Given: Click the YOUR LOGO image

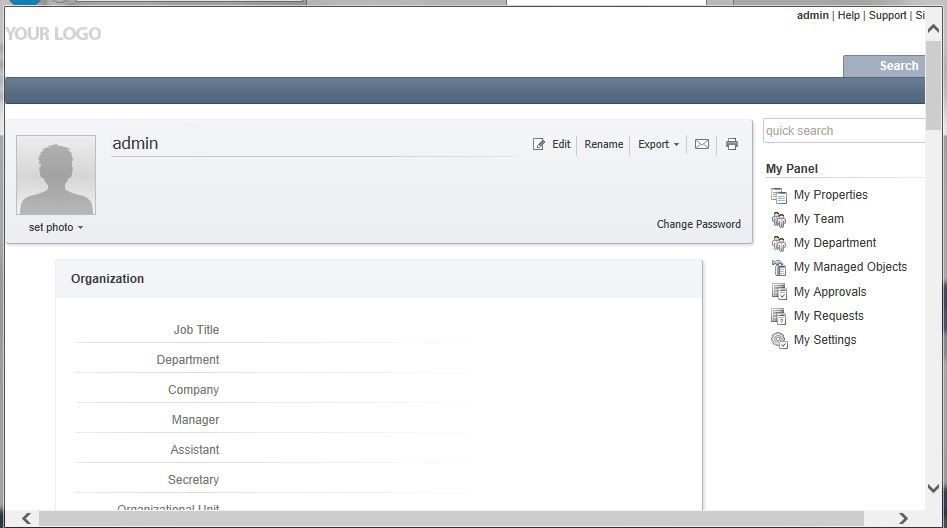Looking at the screenshot, I should [53, 33].
